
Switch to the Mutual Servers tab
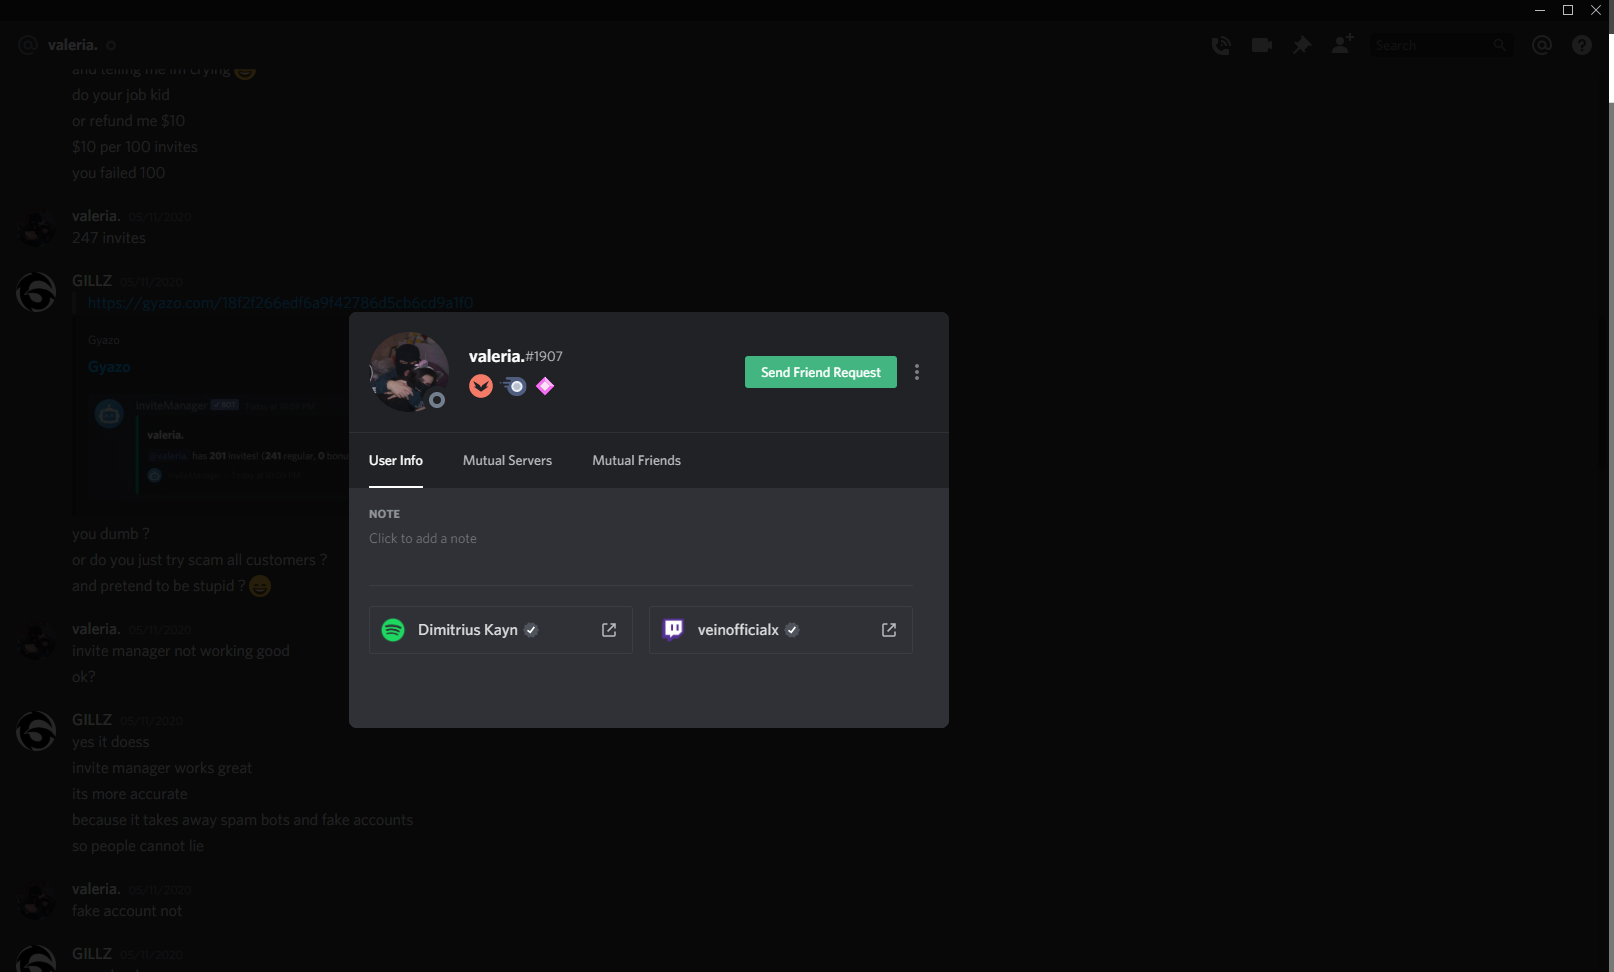[507, 460]
